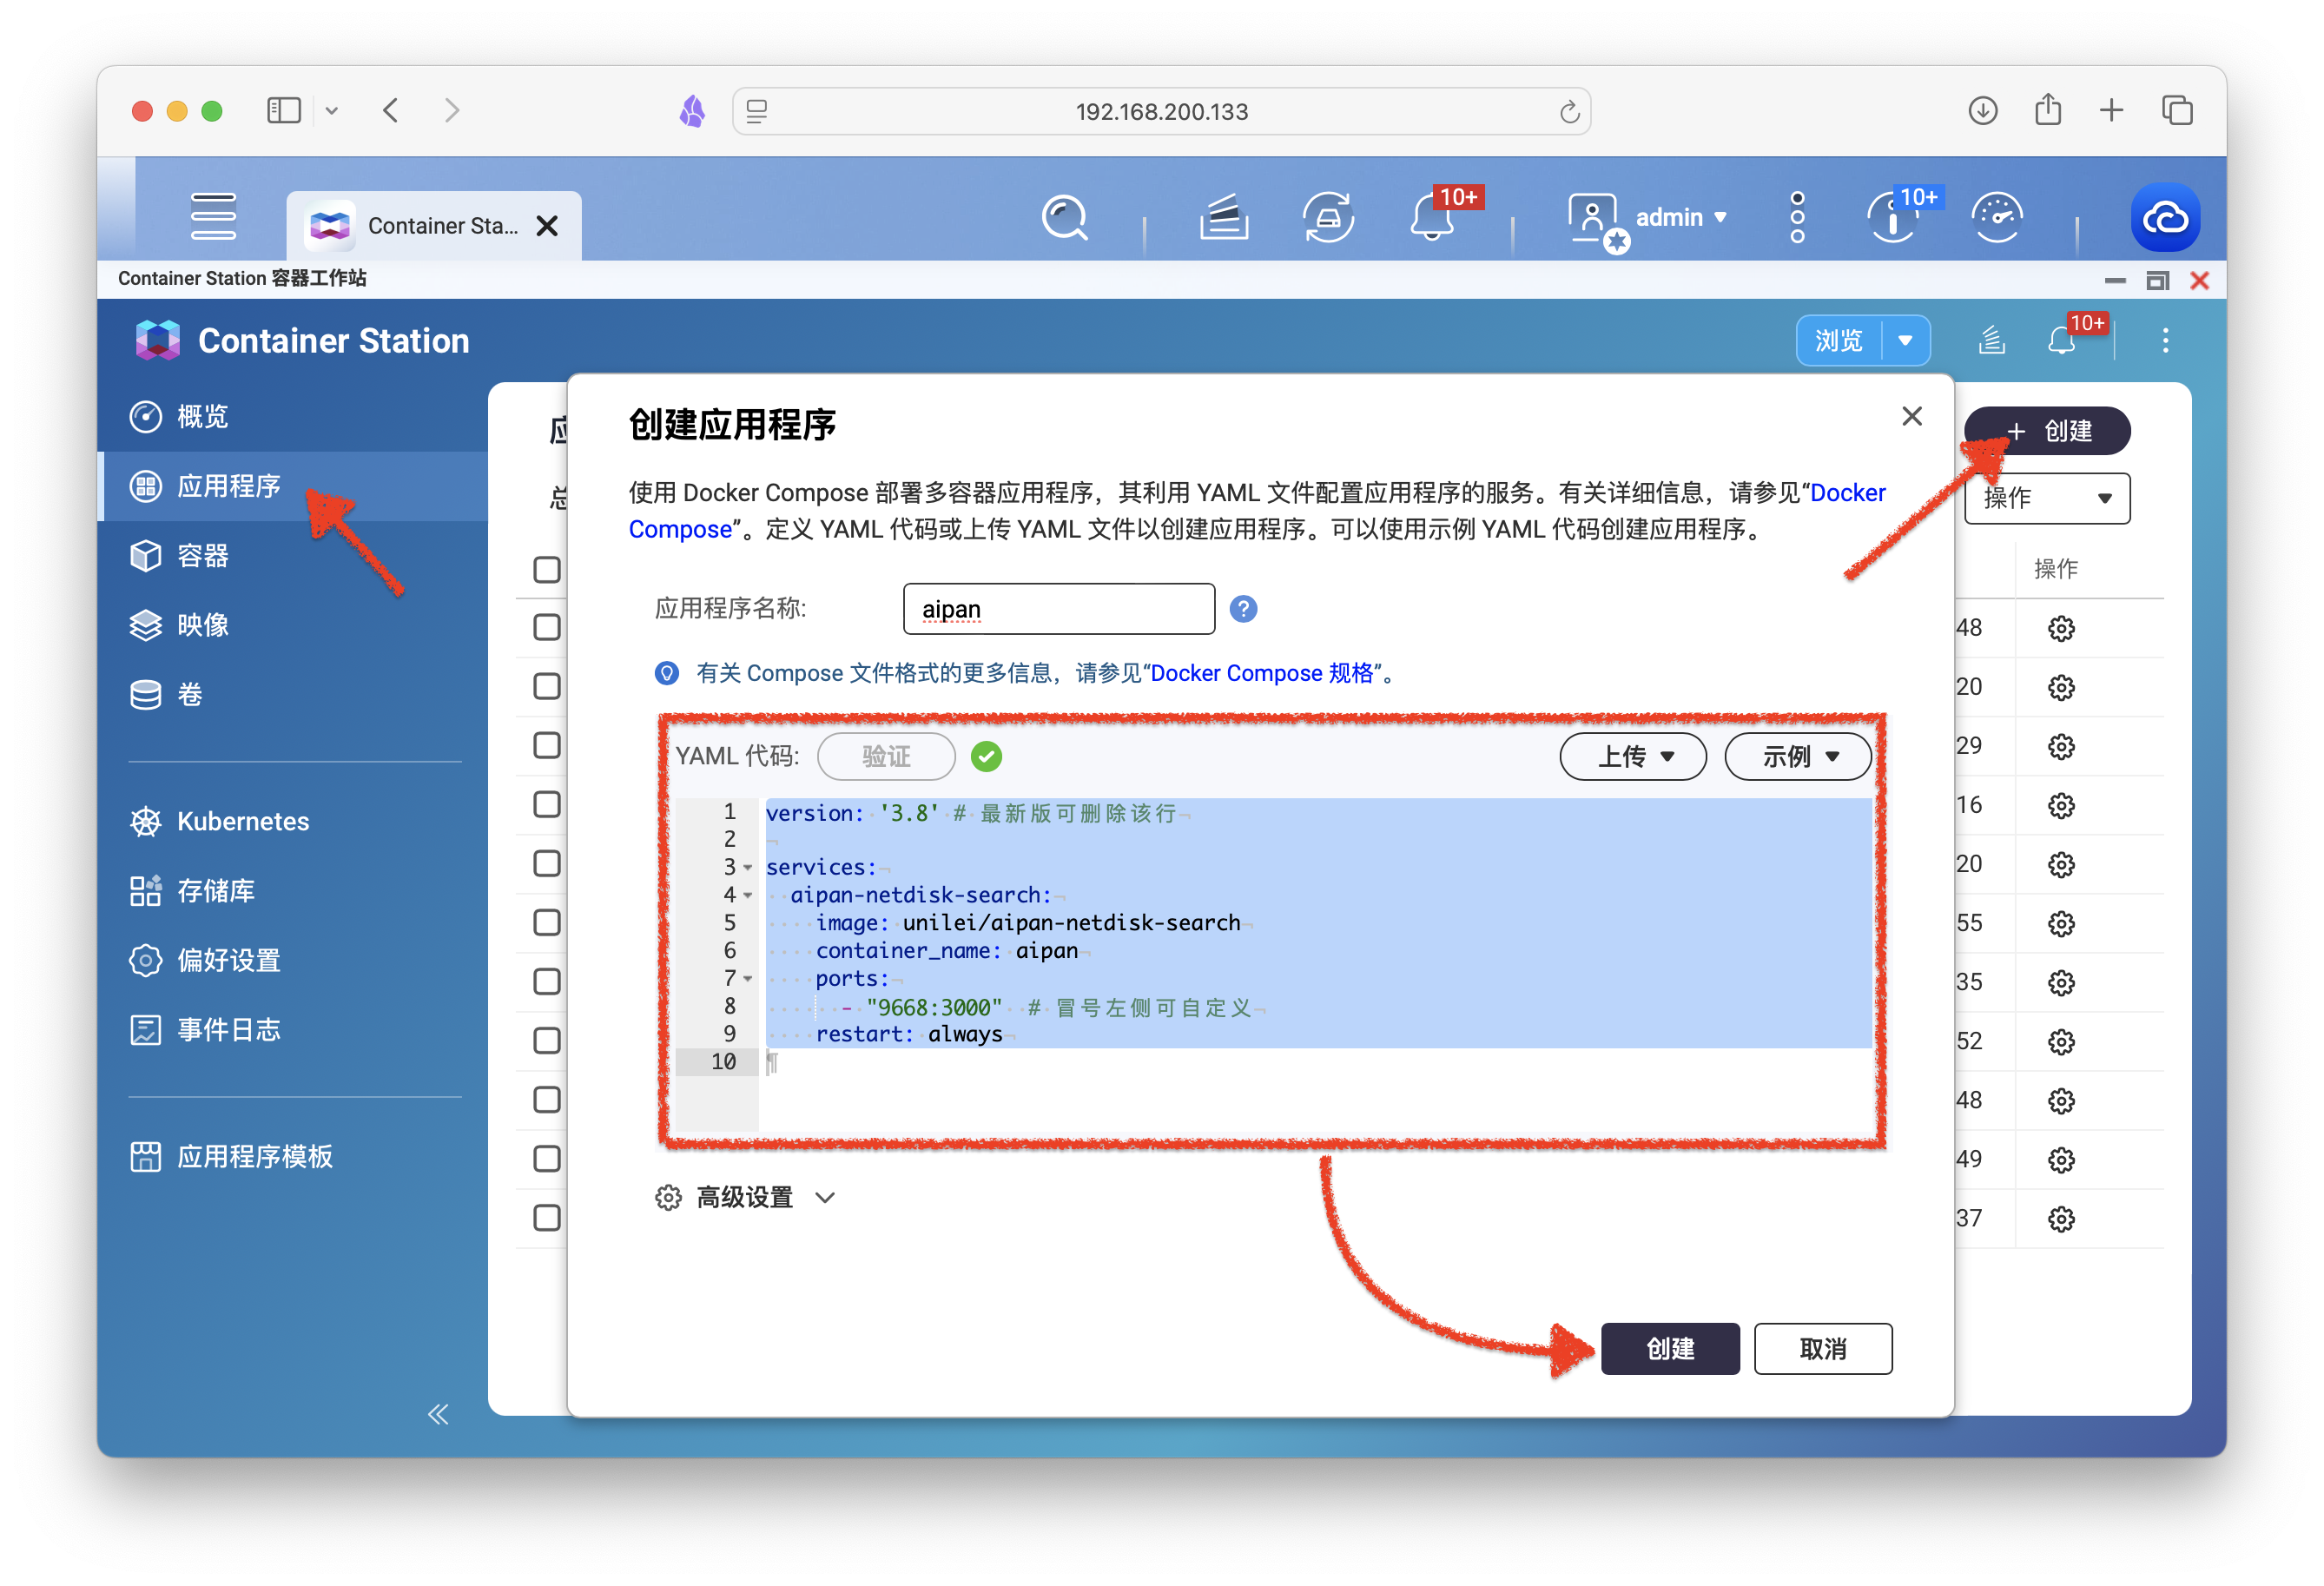The image size is (2324, 1586).
Task: Click the dark 创建 button in dialog
Action: [x=1670, y=1349]
